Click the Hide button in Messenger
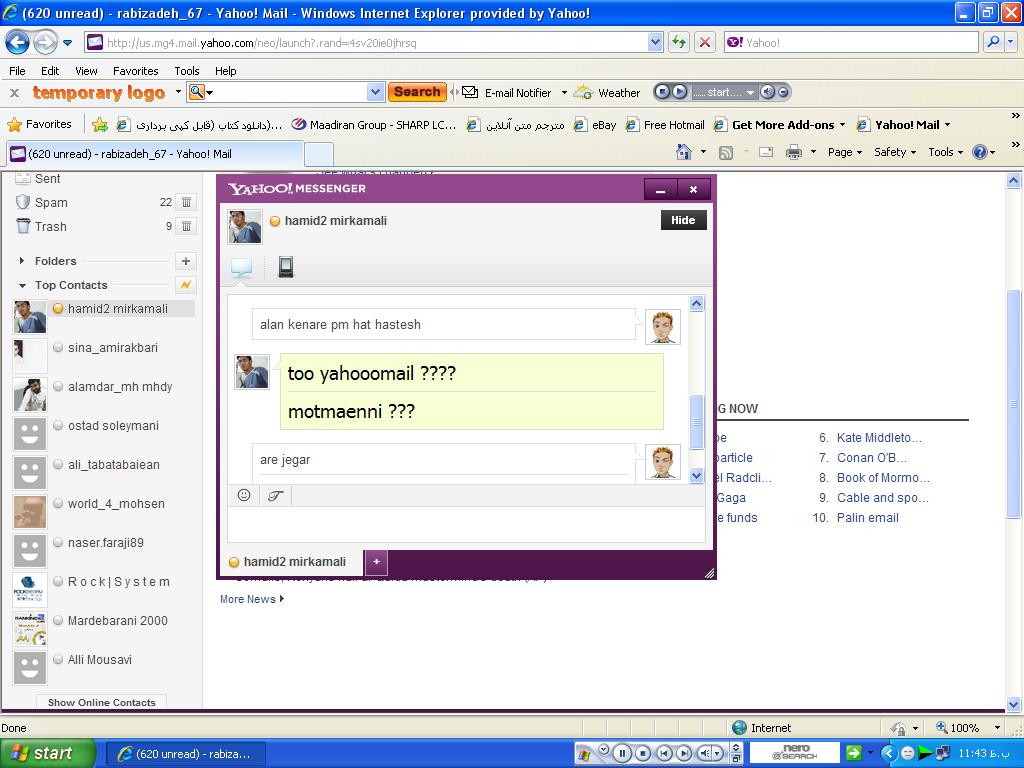The image size is (1024, 768). [683, 220]
